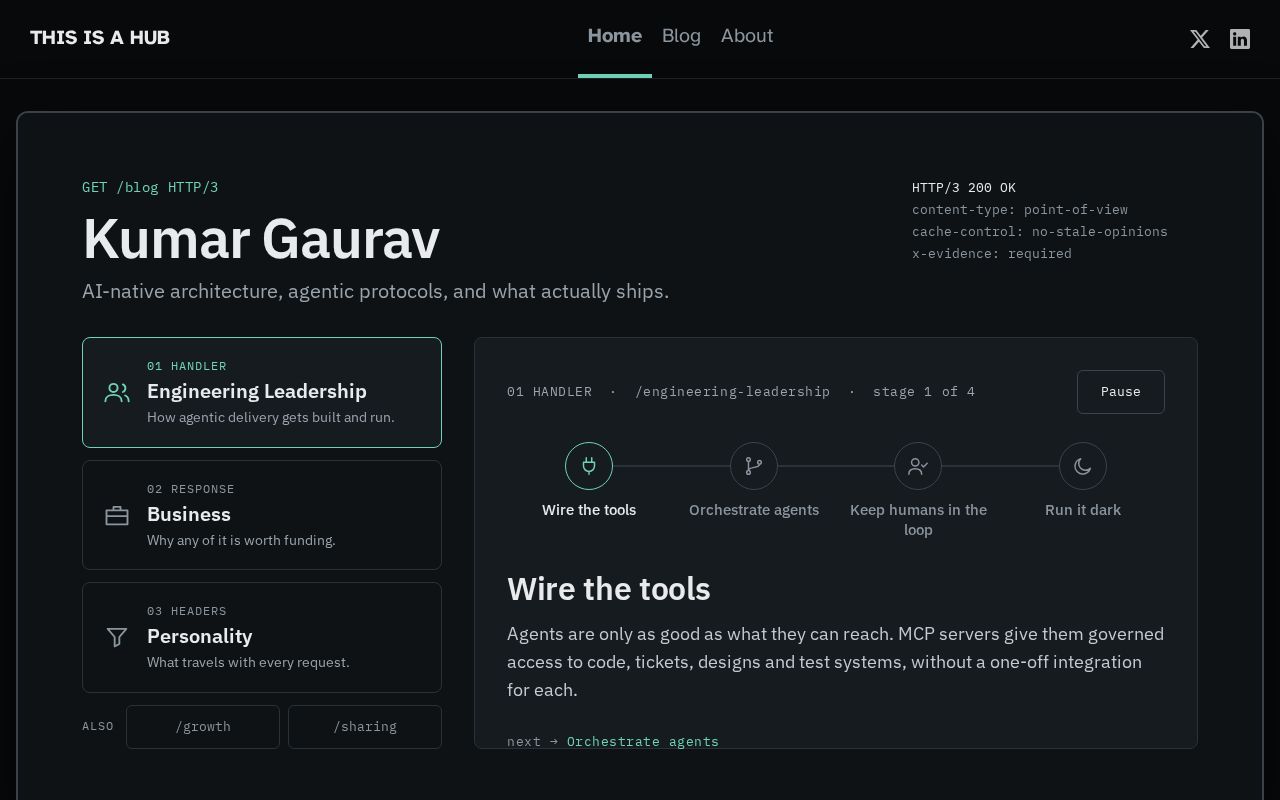Select the Personality card title
Viewport: 1280px width, 800px height.
pos(200,636)
